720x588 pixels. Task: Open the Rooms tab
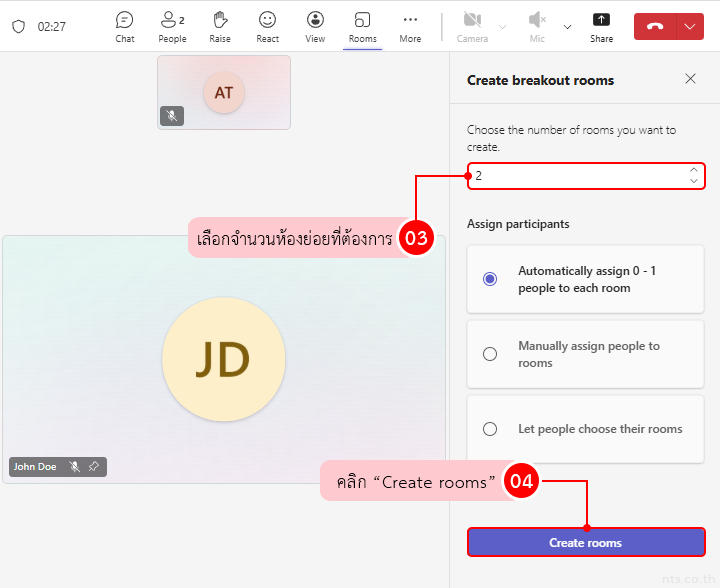pyautogui.click(x=362, y=26)
